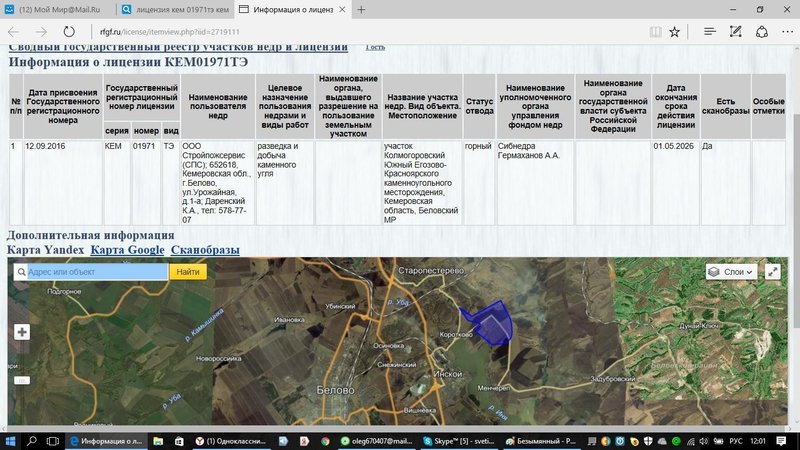Open the Карта Yandex link
This screenshot has height=450, width=800.
(44, 248)
